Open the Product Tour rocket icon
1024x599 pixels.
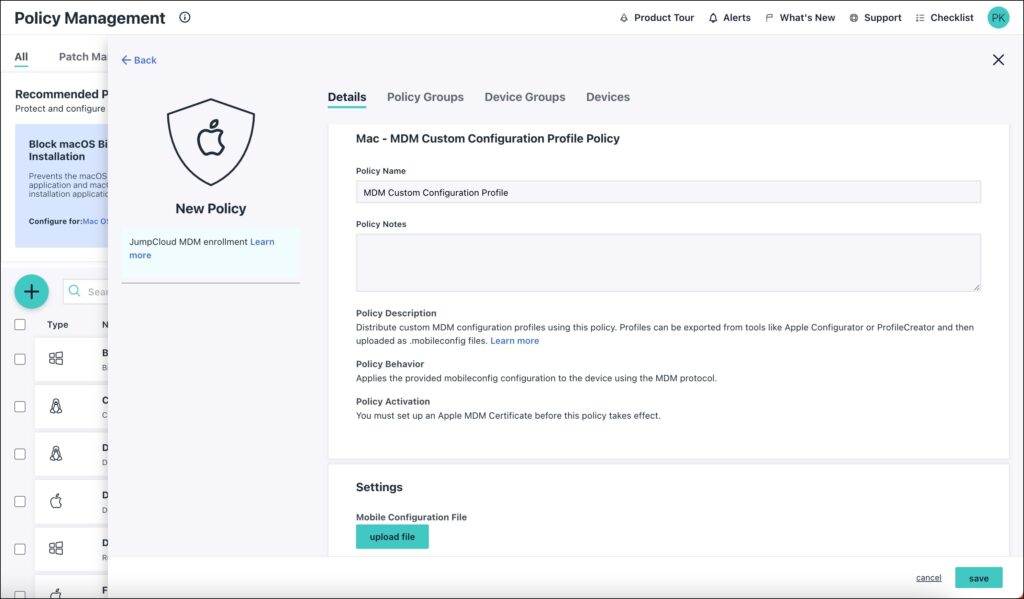pyautogui.click(x=624, y=18)
